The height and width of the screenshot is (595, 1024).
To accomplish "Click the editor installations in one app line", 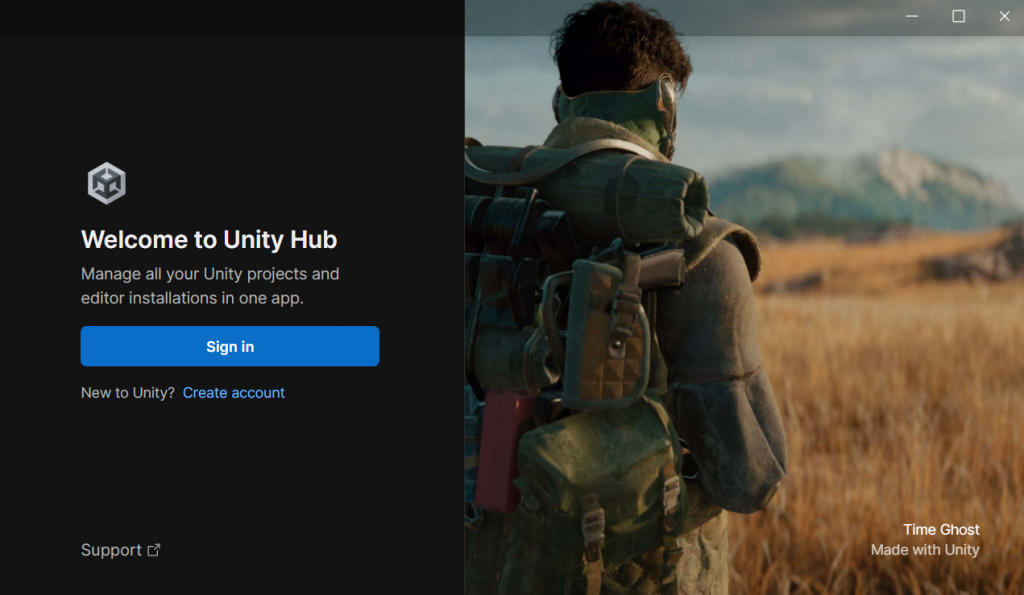I will [x=193, y=298].
